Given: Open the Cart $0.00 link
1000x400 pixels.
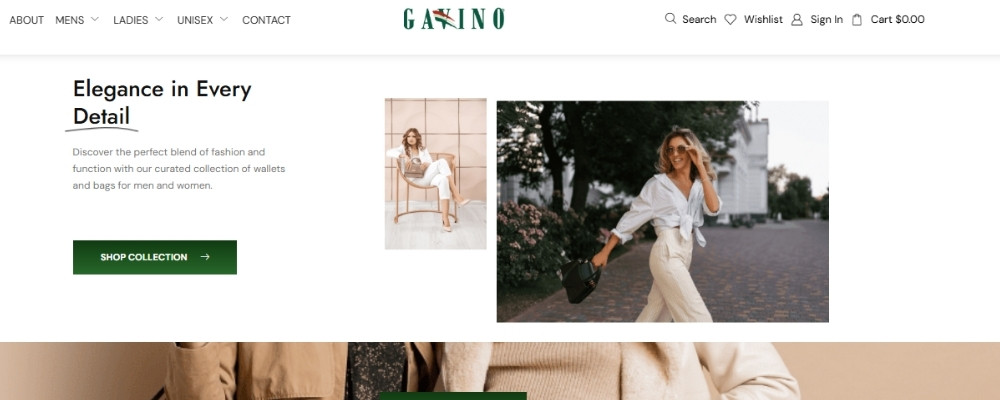Looking at the screenshot, I should (897, 20).
